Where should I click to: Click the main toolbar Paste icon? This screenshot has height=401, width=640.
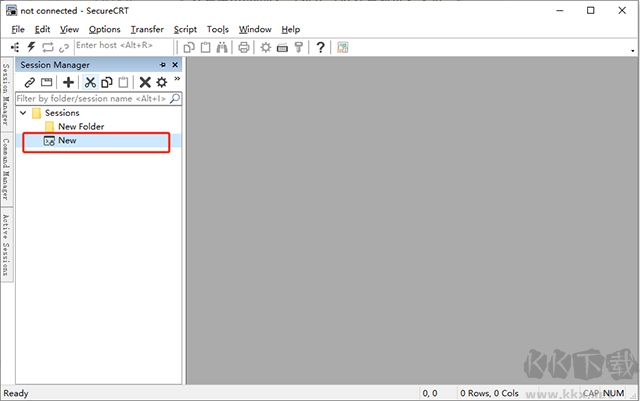pos(205,47)
